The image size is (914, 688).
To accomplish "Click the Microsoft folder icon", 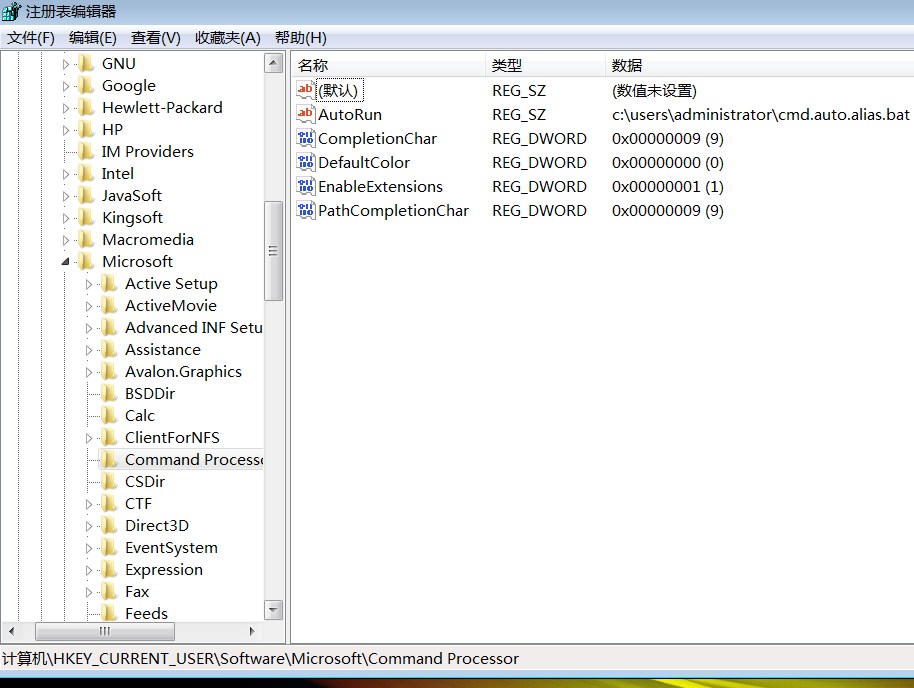I will tap(86, 261).
